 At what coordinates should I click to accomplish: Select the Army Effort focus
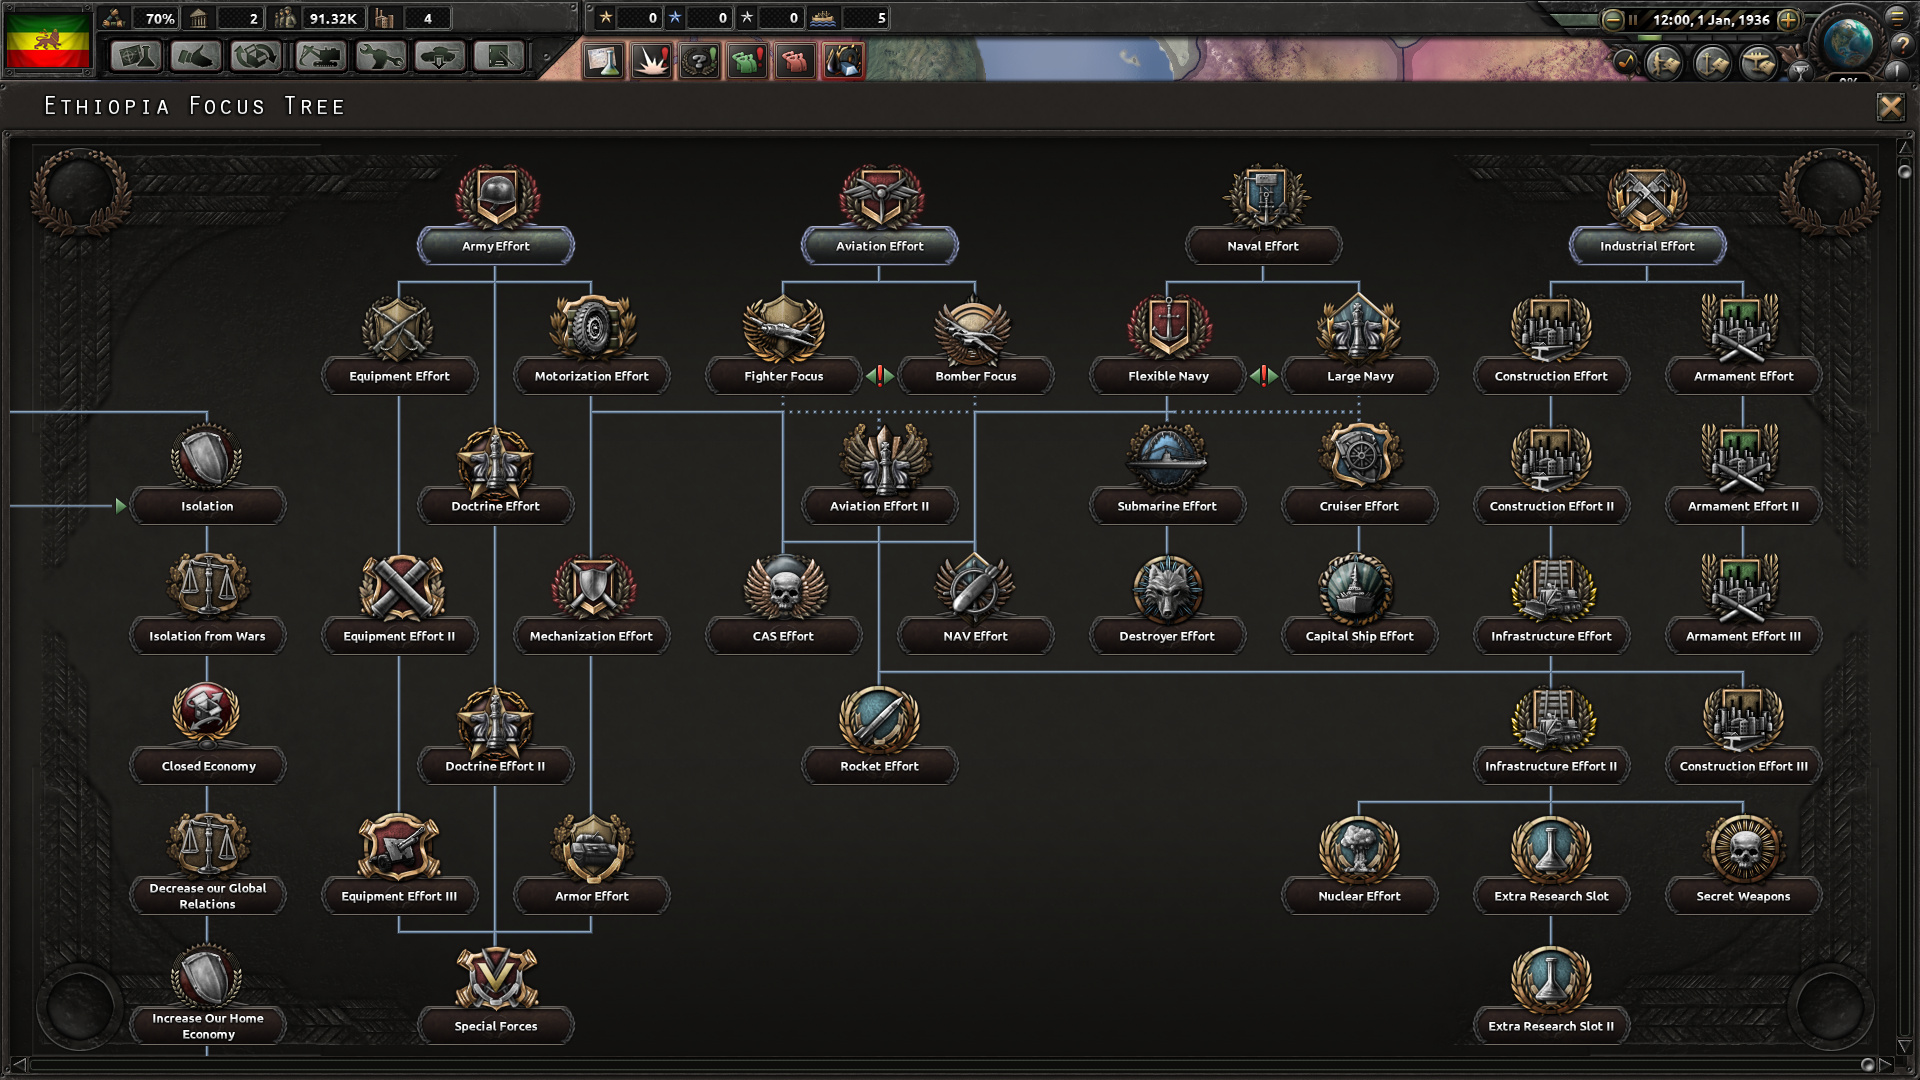pos(496,245)
